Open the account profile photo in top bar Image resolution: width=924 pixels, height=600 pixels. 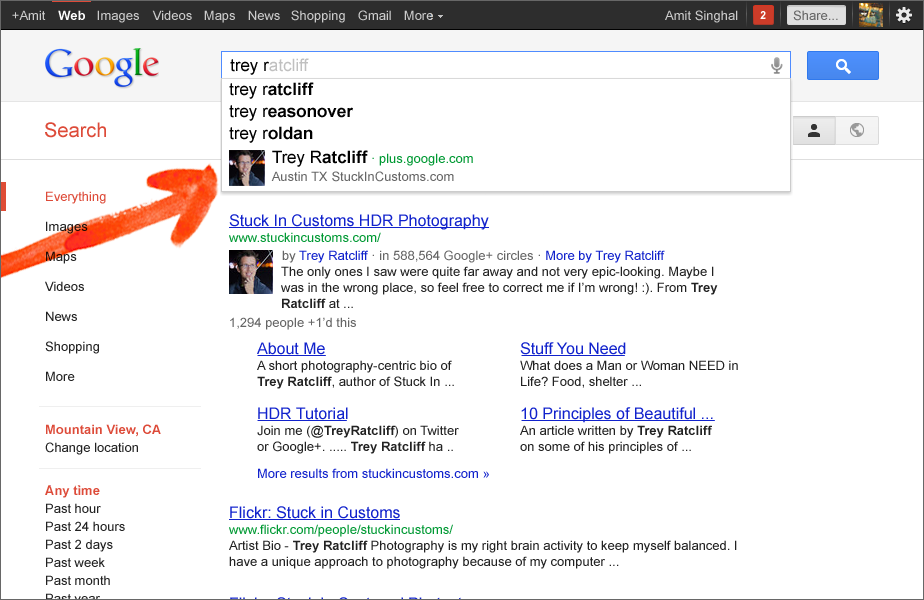871,15
